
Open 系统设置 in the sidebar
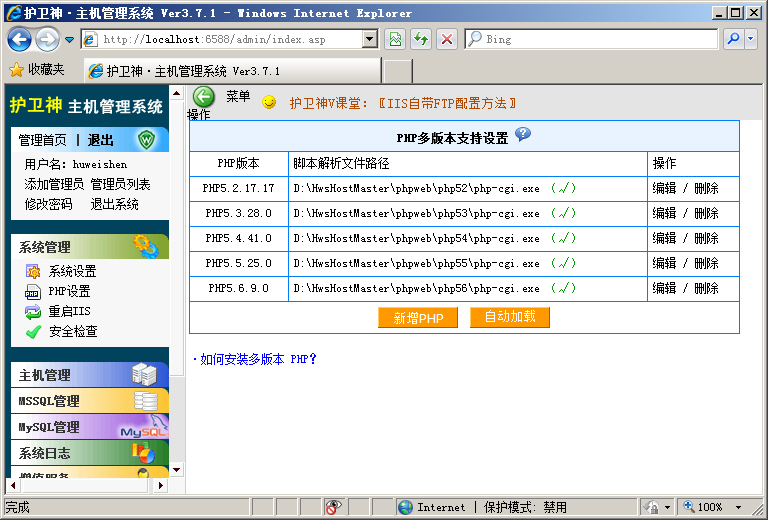pos(72,271)
